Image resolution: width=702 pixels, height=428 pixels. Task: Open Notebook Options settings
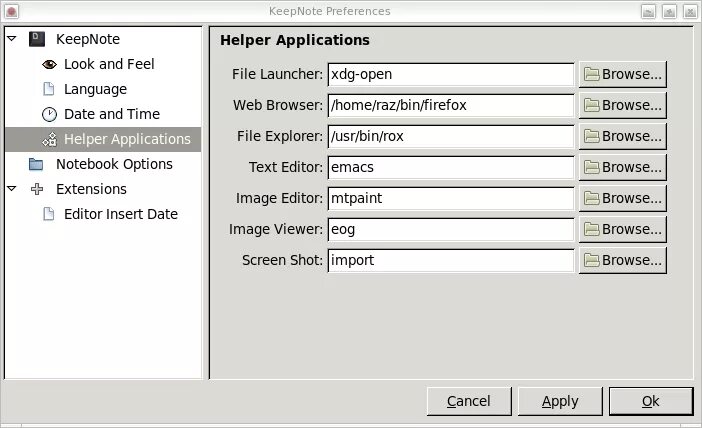tap(114, 164)
